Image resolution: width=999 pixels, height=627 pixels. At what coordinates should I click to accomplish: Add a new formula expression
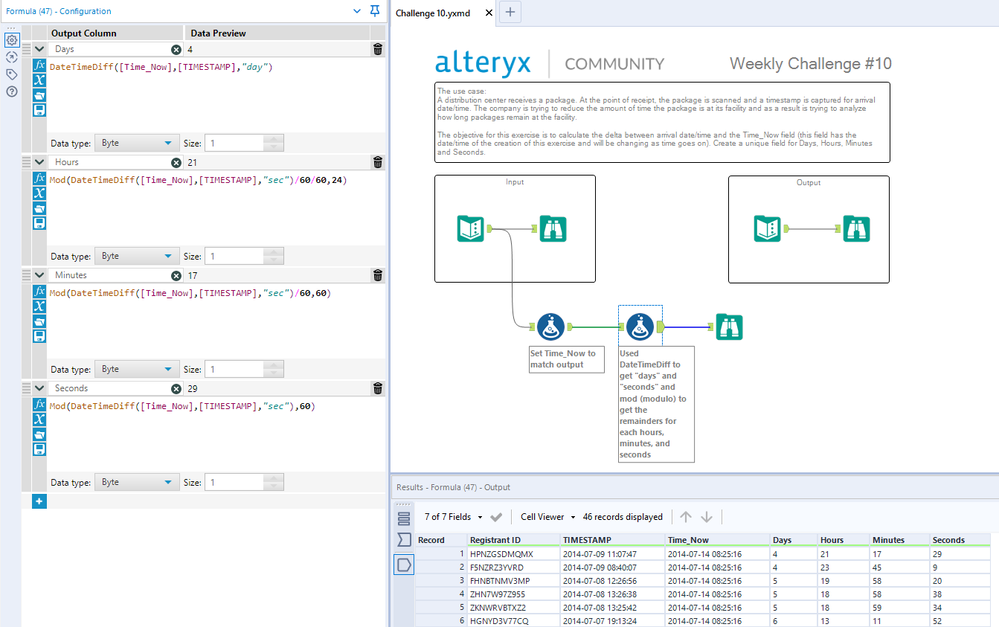39,501
